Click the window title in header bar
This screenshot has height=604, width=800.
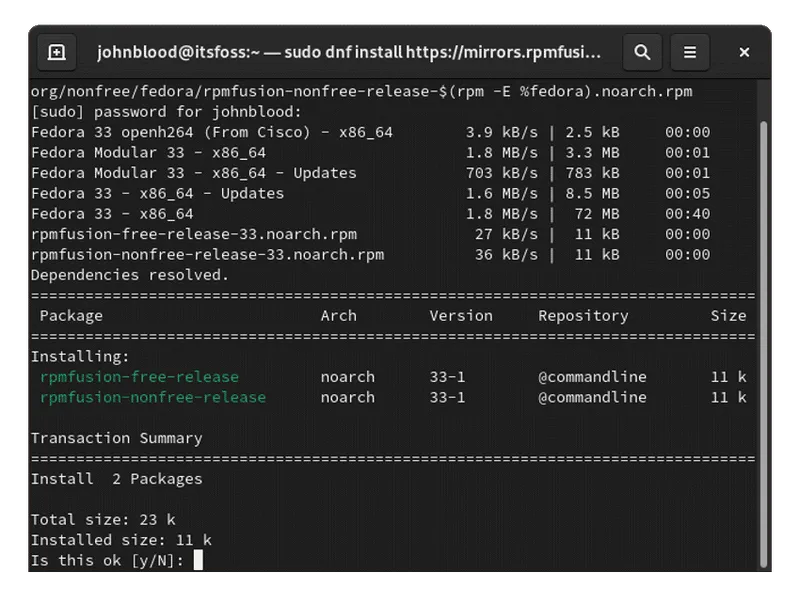[x=350, y=52]
